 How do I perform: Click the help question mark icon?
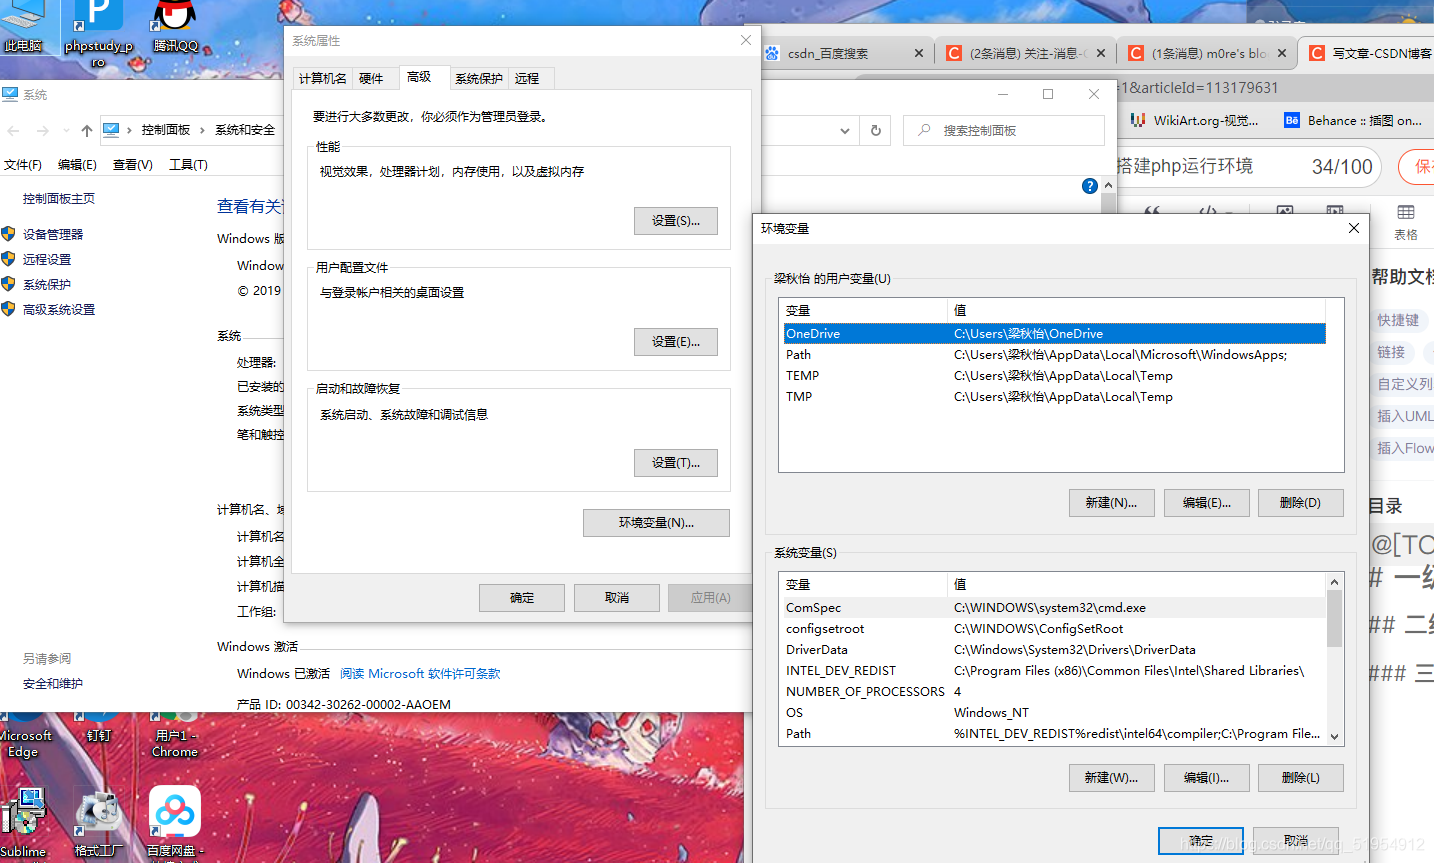[x=1090, y=186]
